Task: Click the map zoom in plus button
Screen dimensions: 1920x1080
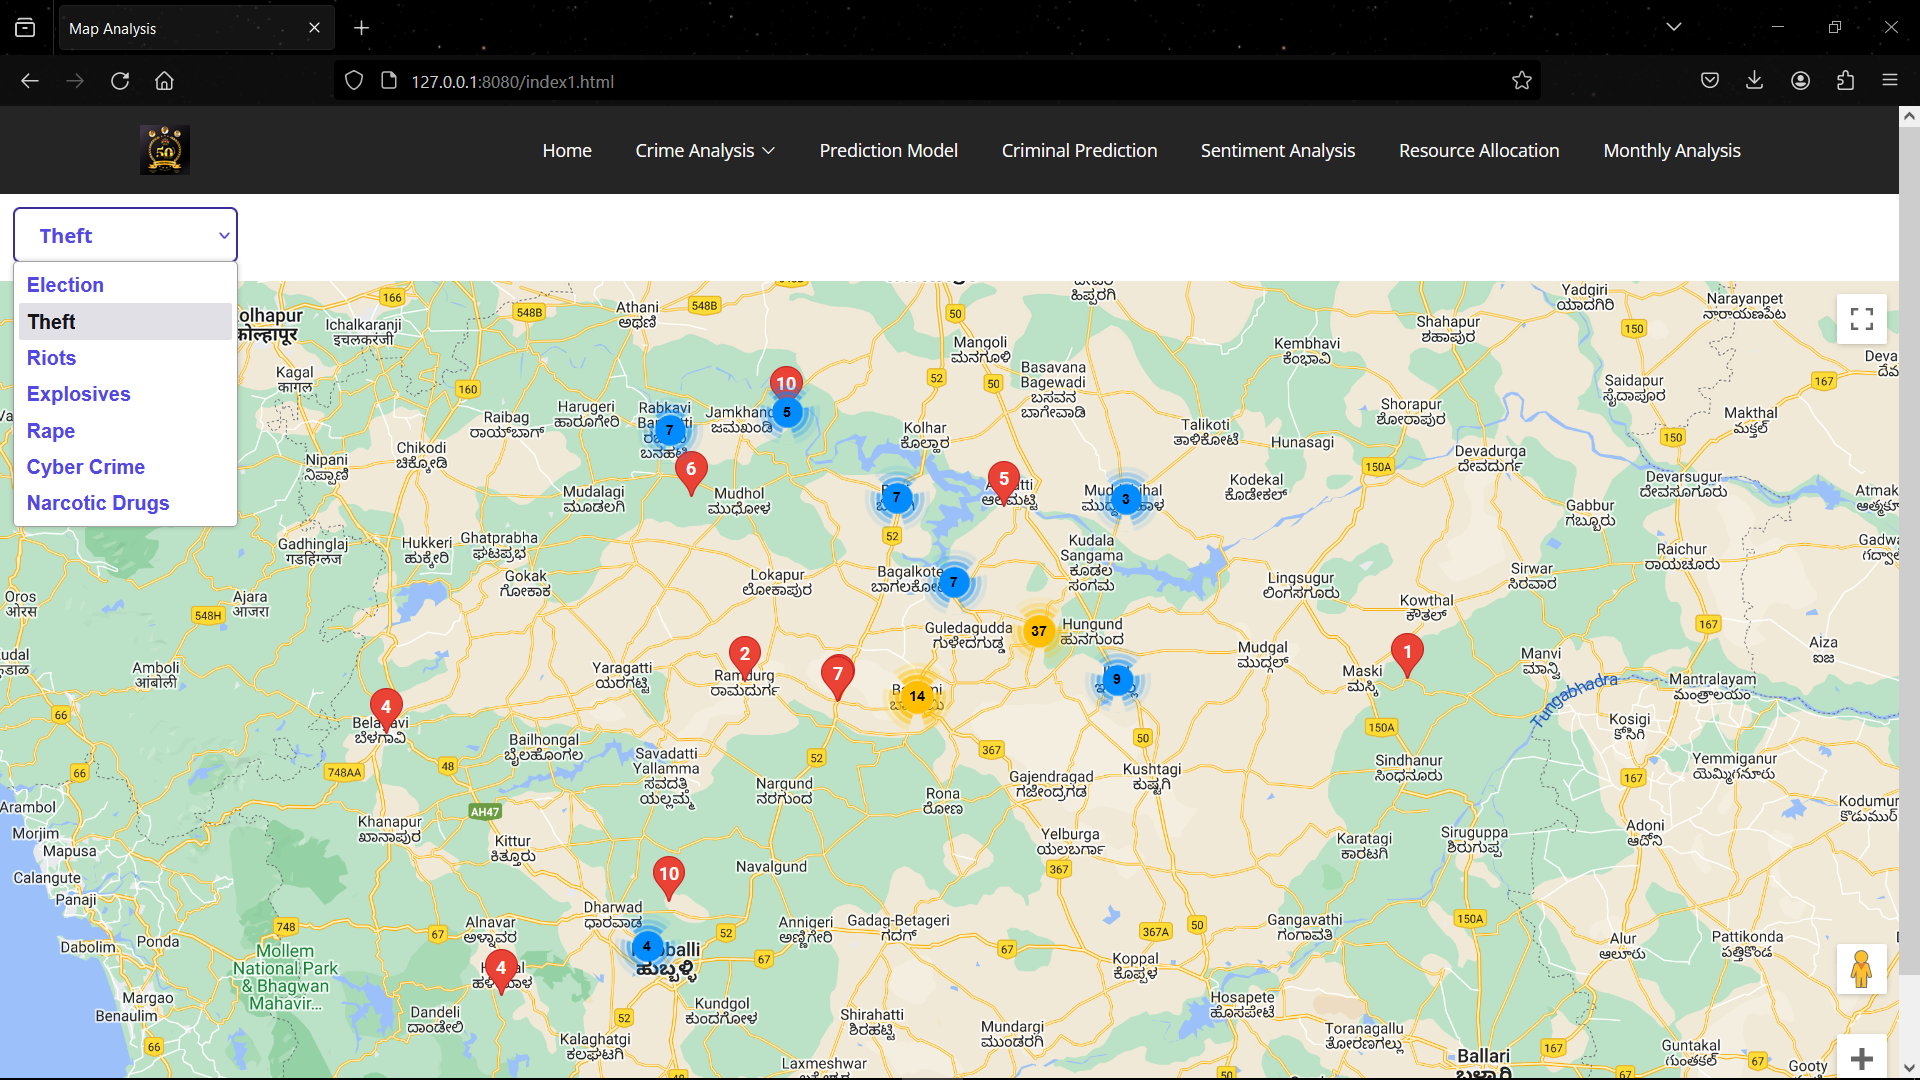Action: [1861, 1058]
